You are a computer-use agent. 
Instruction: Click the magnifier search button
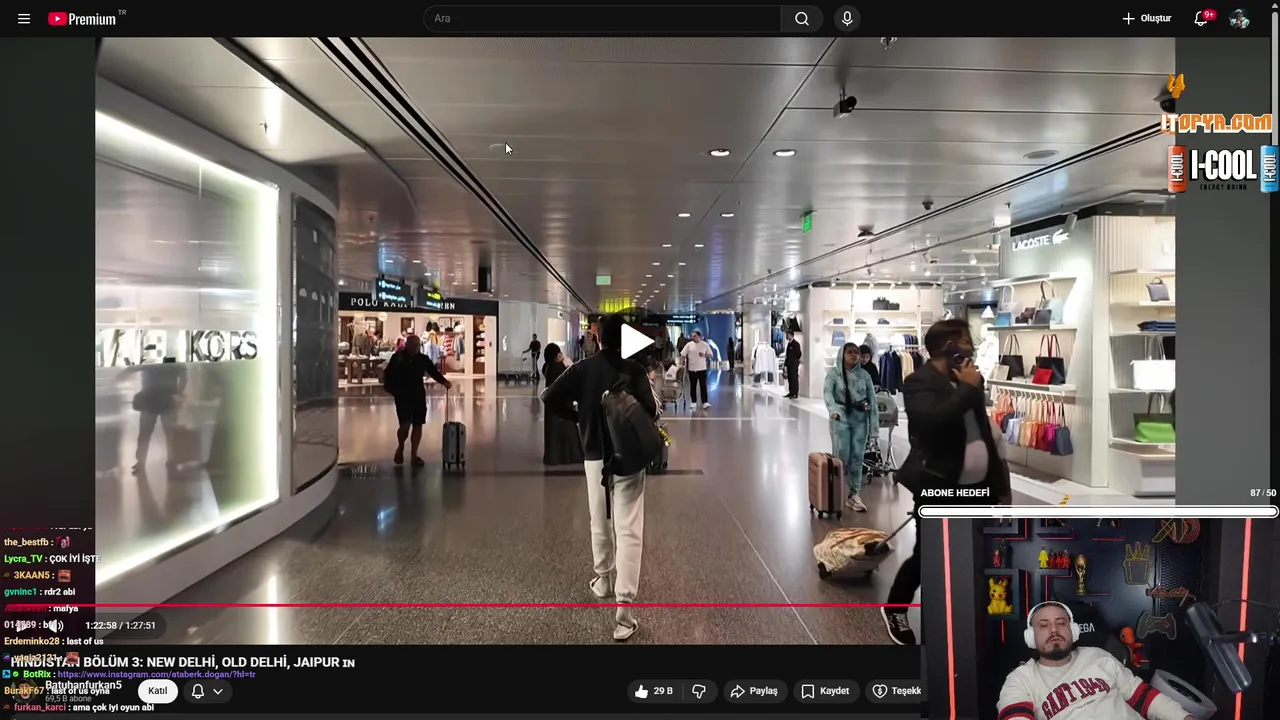pos(802,19)
